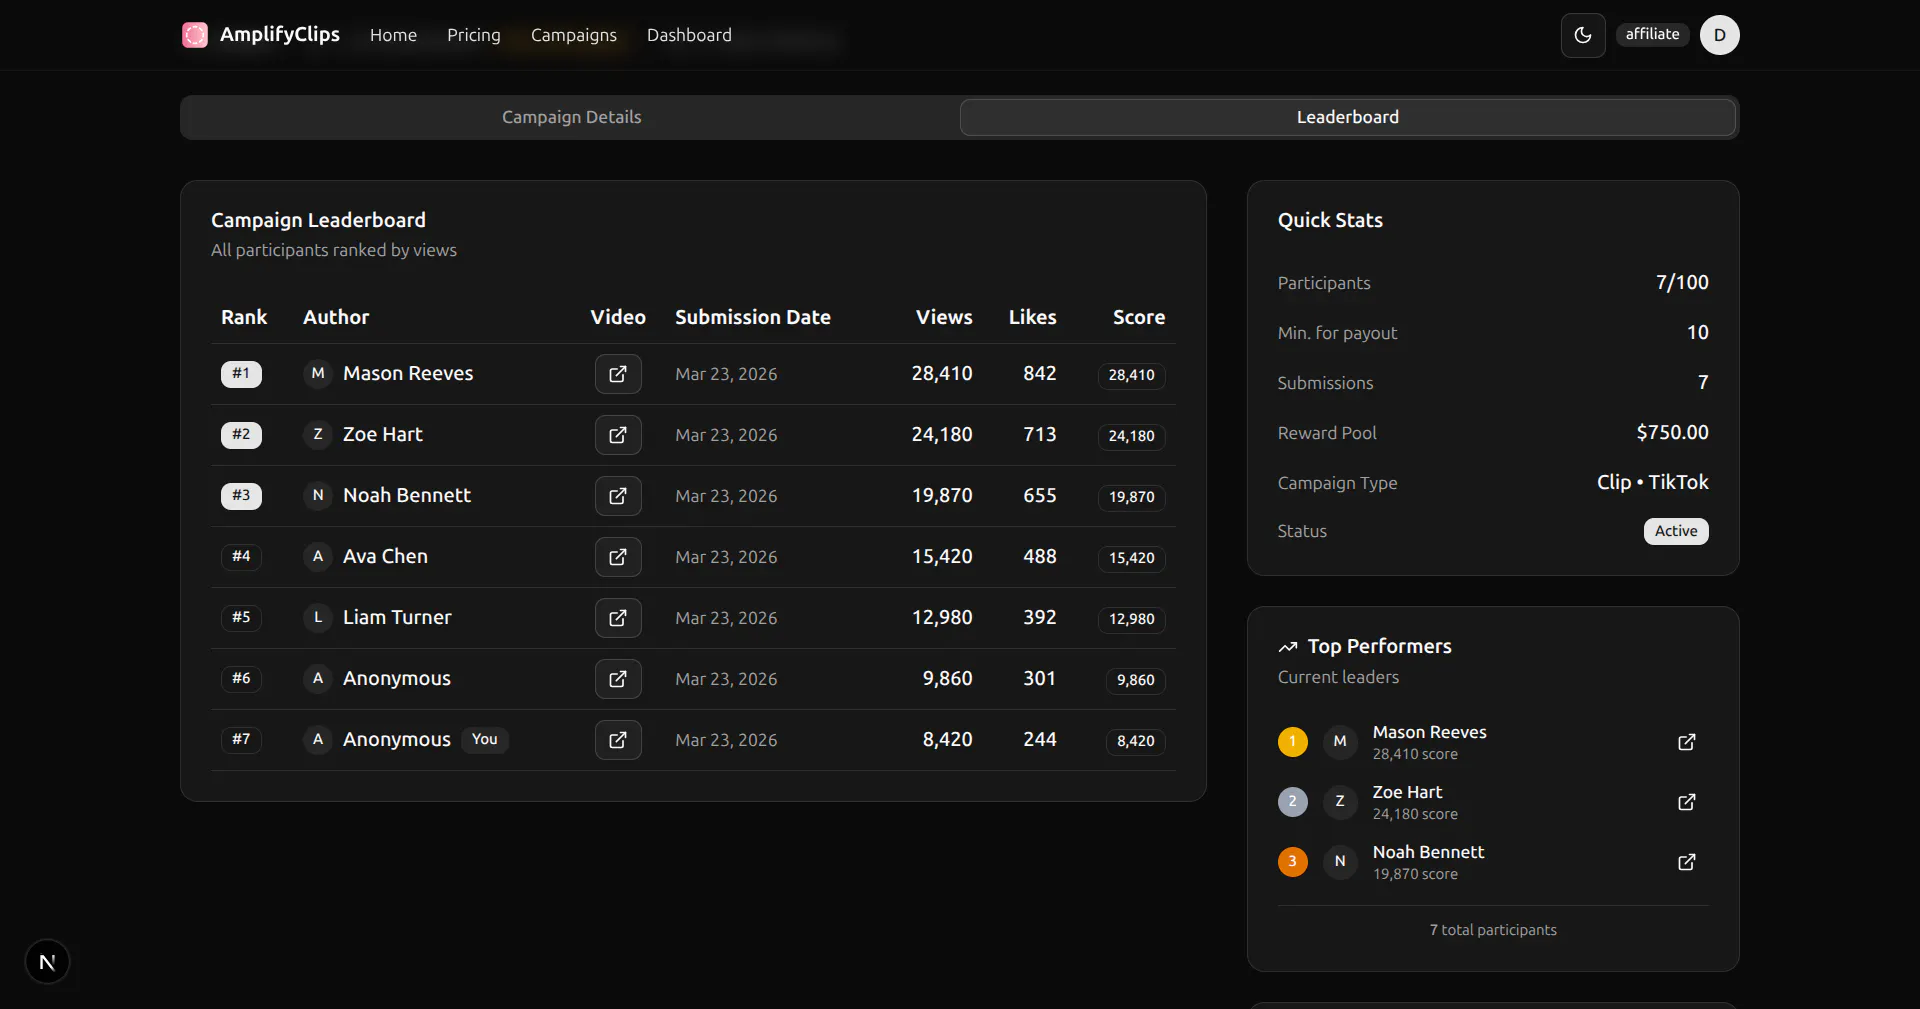Click the Next.js dev tools N icon
The height and width of the screenshot is (1009, 1920).
click(x=47, y=962)
